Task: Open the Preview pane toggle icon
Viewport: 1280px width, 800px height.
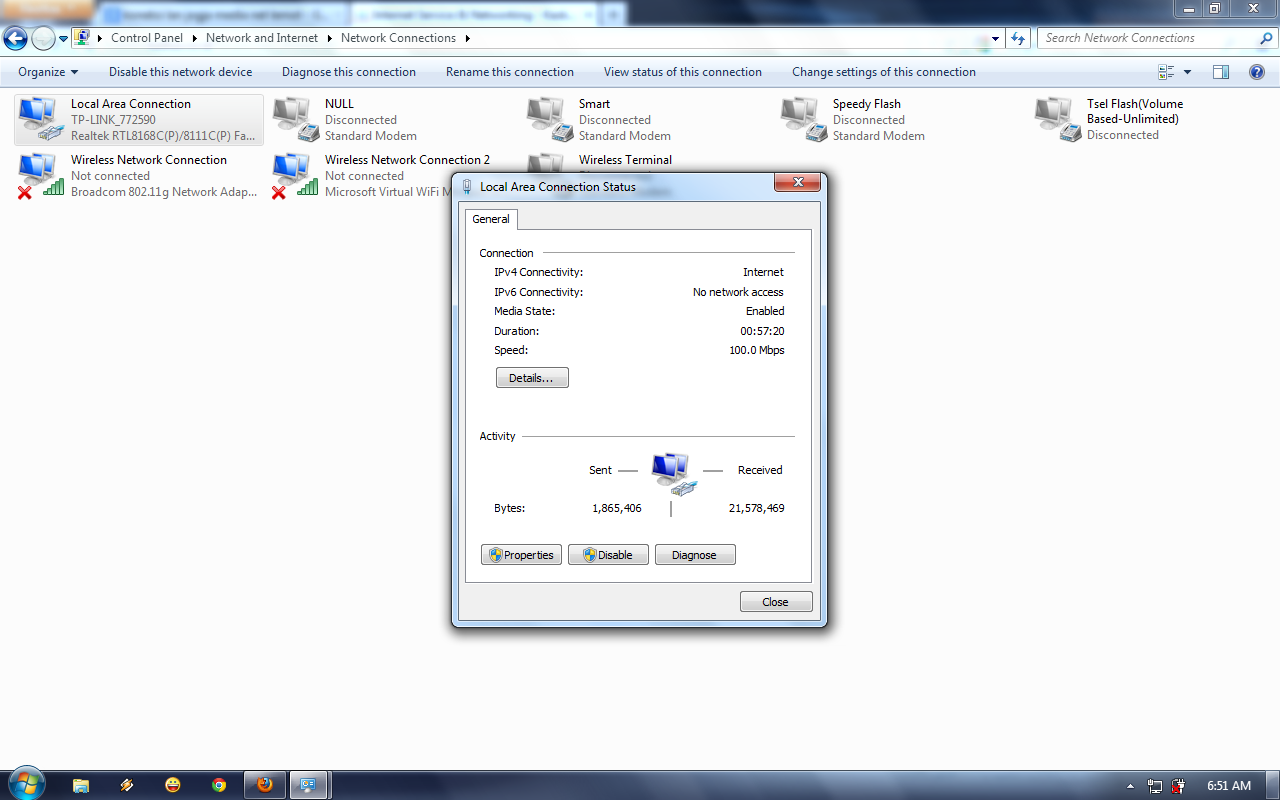Action: [1220, 71]
